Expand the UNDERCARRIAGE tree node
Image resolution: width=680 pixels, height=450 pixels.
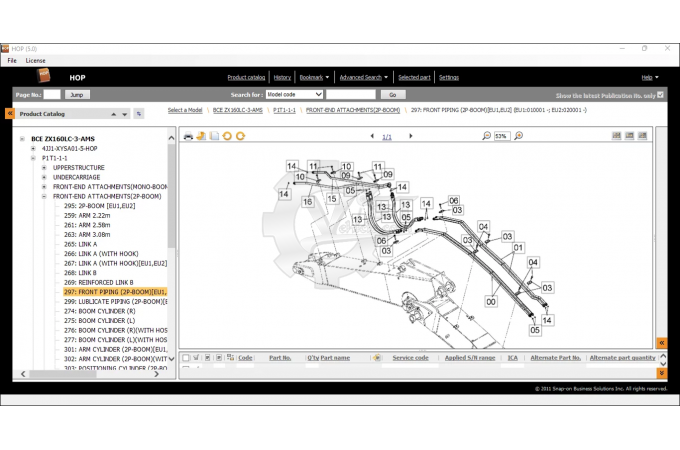(x=44, y=177)
